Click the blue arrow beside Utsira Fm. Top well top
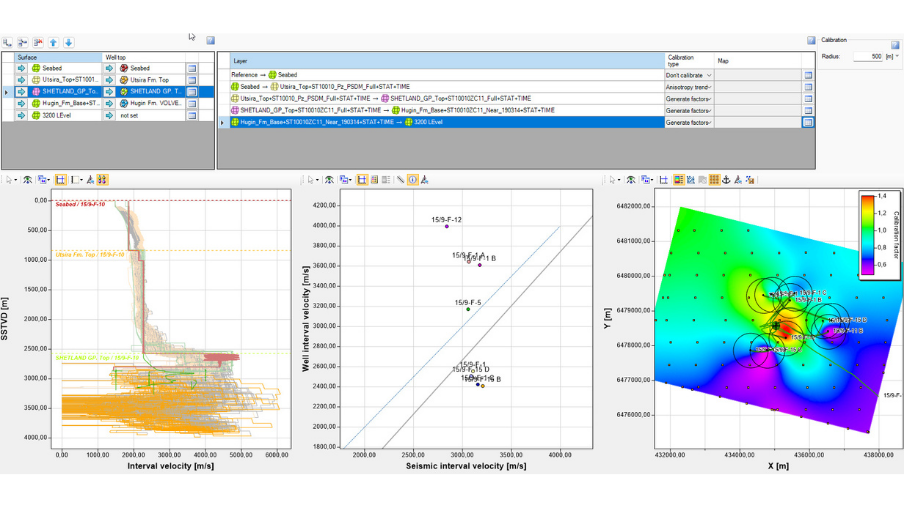This screenshot has height=508, width=904. point(109,79)
